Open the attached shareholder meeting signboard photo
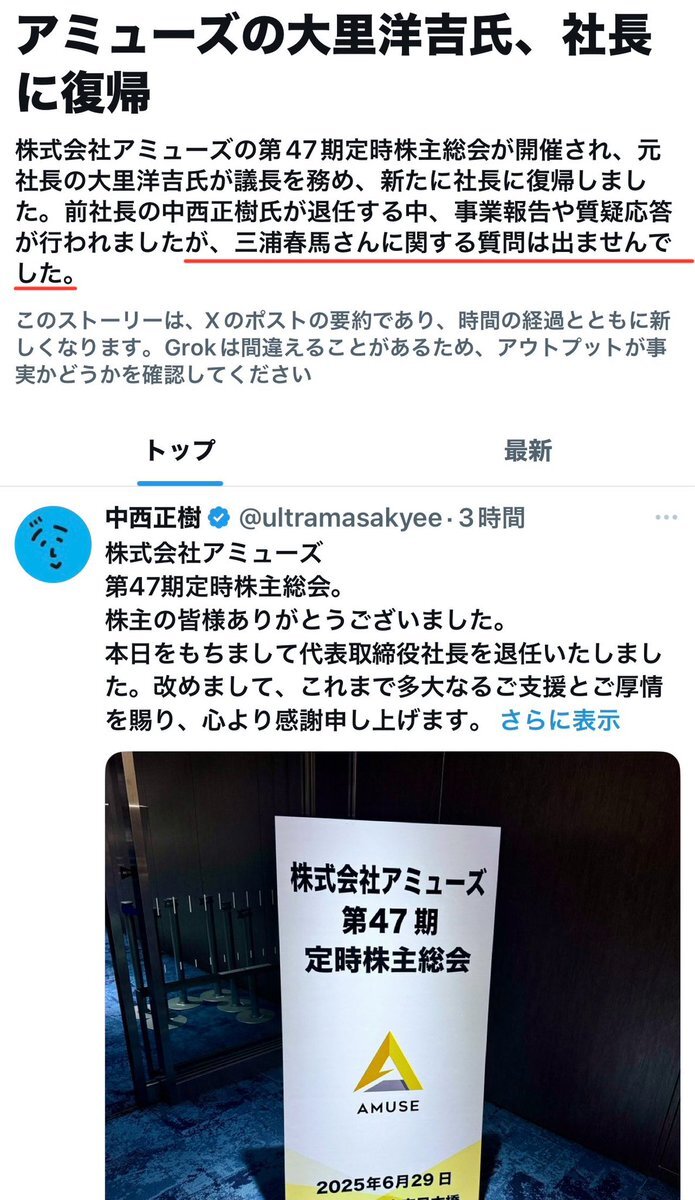Viewport: 695px width, 1200px height. tap(393, 975)
